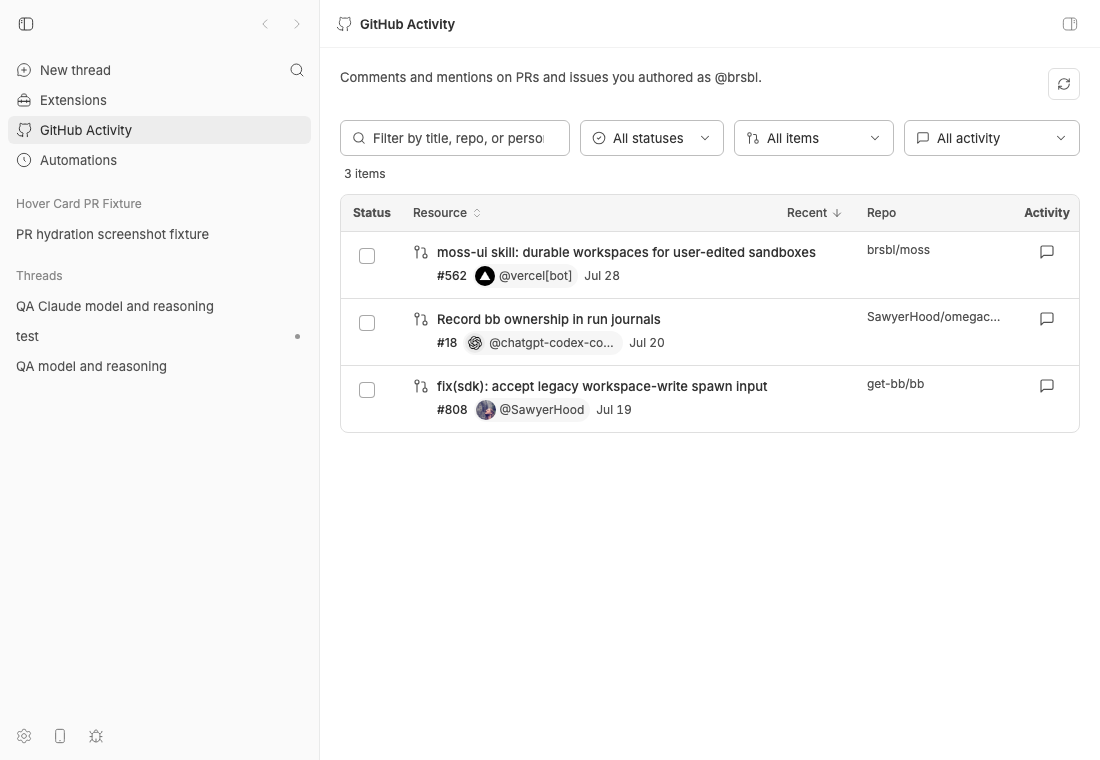Open PR moss-ui skill durable workspaces title
This screenshot has width=1100, height=760.
click(626, 252)
